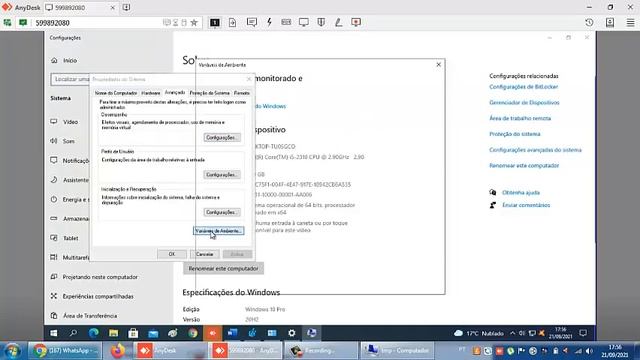Open Microsoft Store on remote taskbar
Viewport: 640px width, 360px height.
133,333
